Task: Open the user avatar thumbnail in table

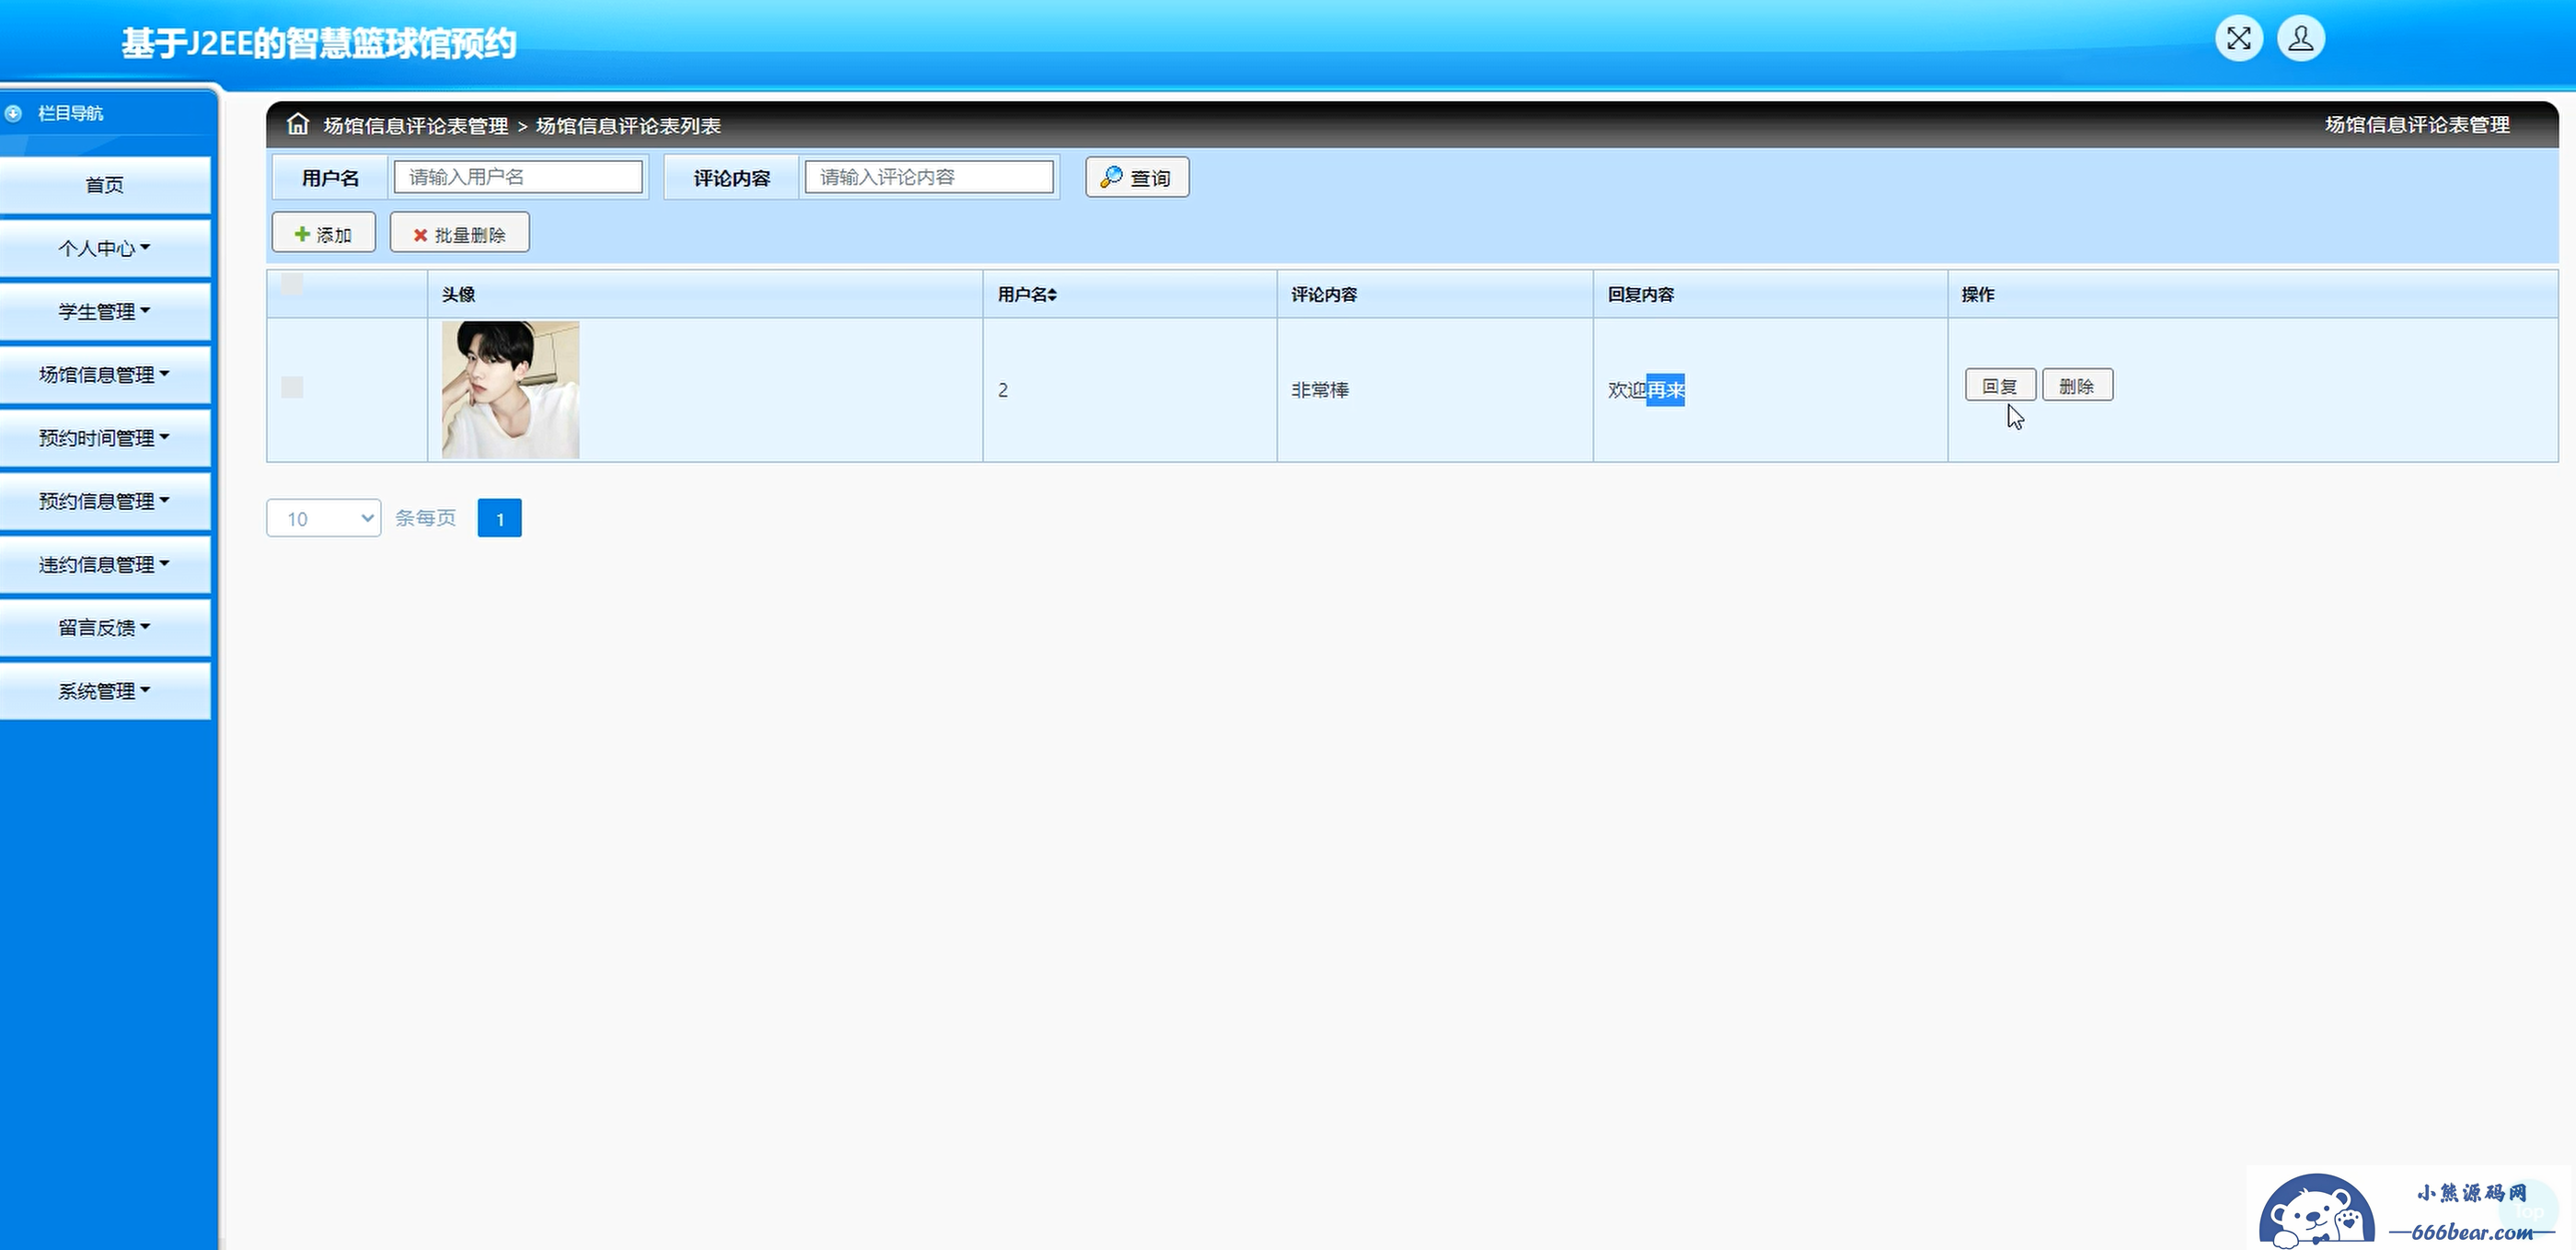Action: 511,390
